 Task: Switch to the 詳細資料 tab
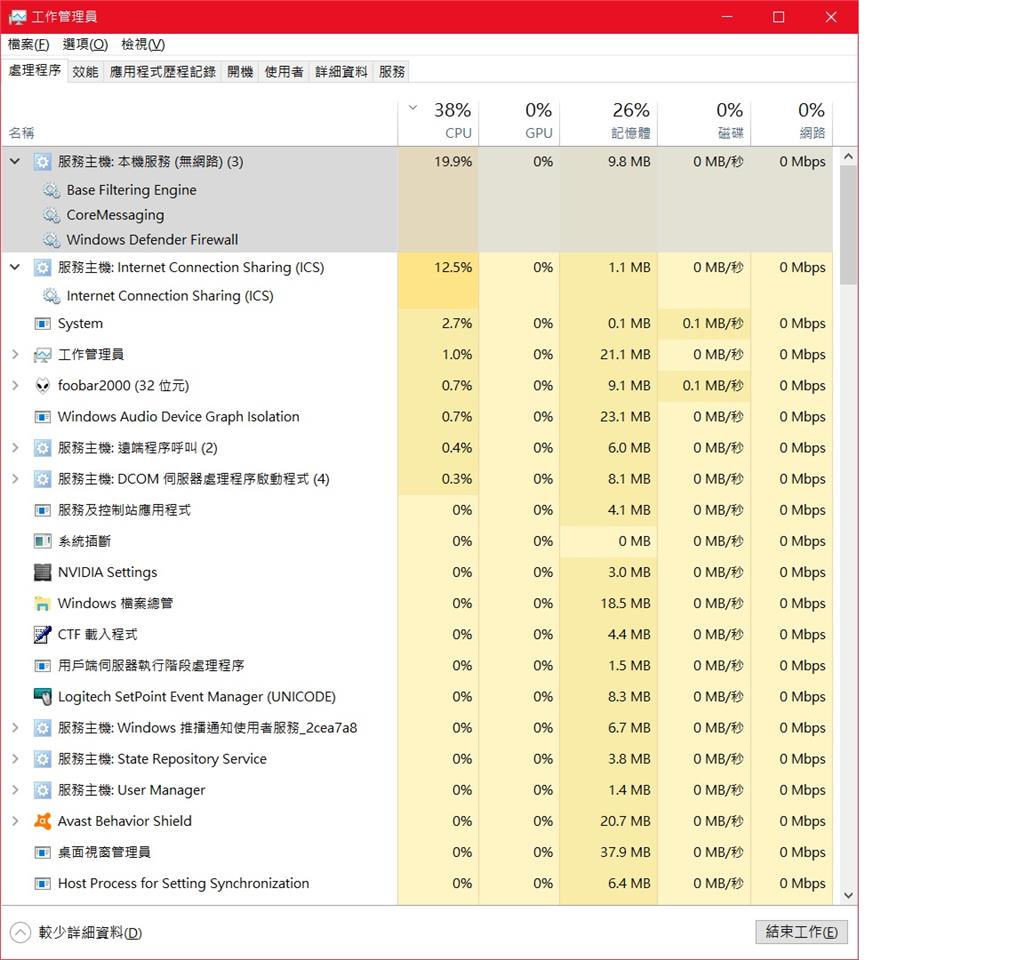(342, 72)
